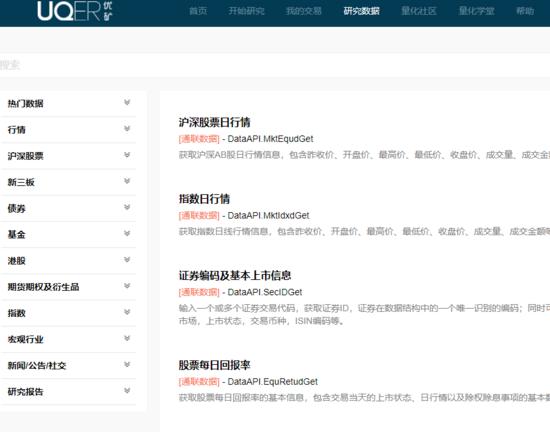Expand the 债券 chevron arrow
This screenshot has width=550, height=432.
(127, 207)
